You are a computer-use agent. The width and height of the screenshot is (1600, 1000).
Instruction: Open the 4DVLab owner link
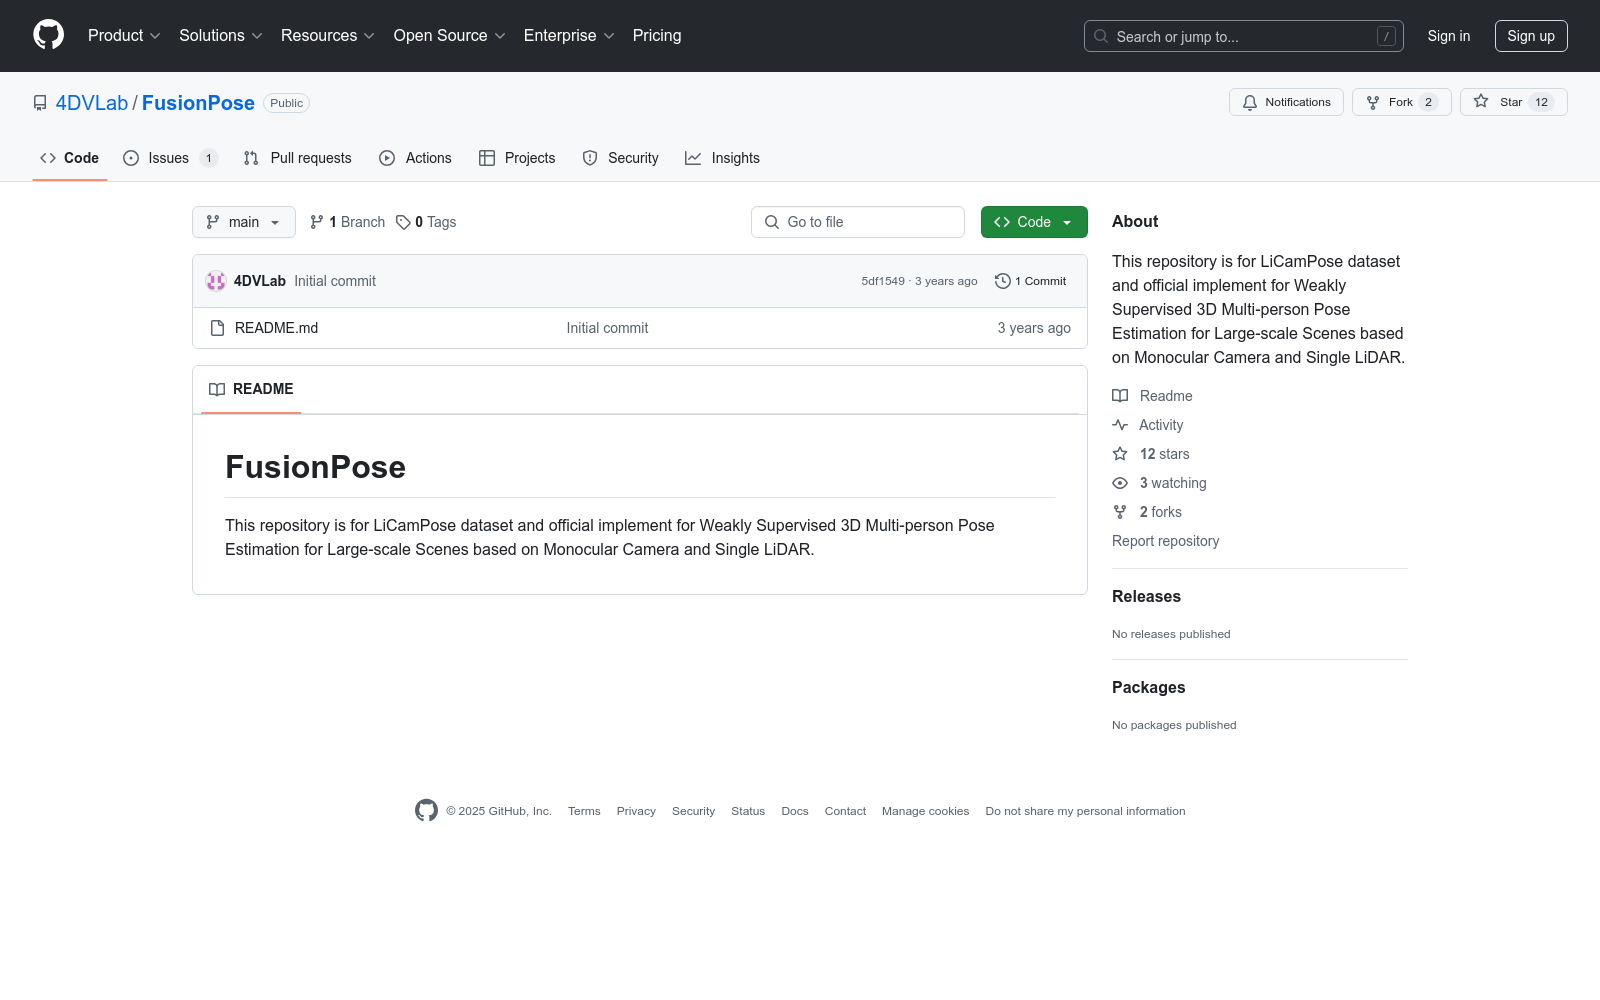click(x=92, y=103)
